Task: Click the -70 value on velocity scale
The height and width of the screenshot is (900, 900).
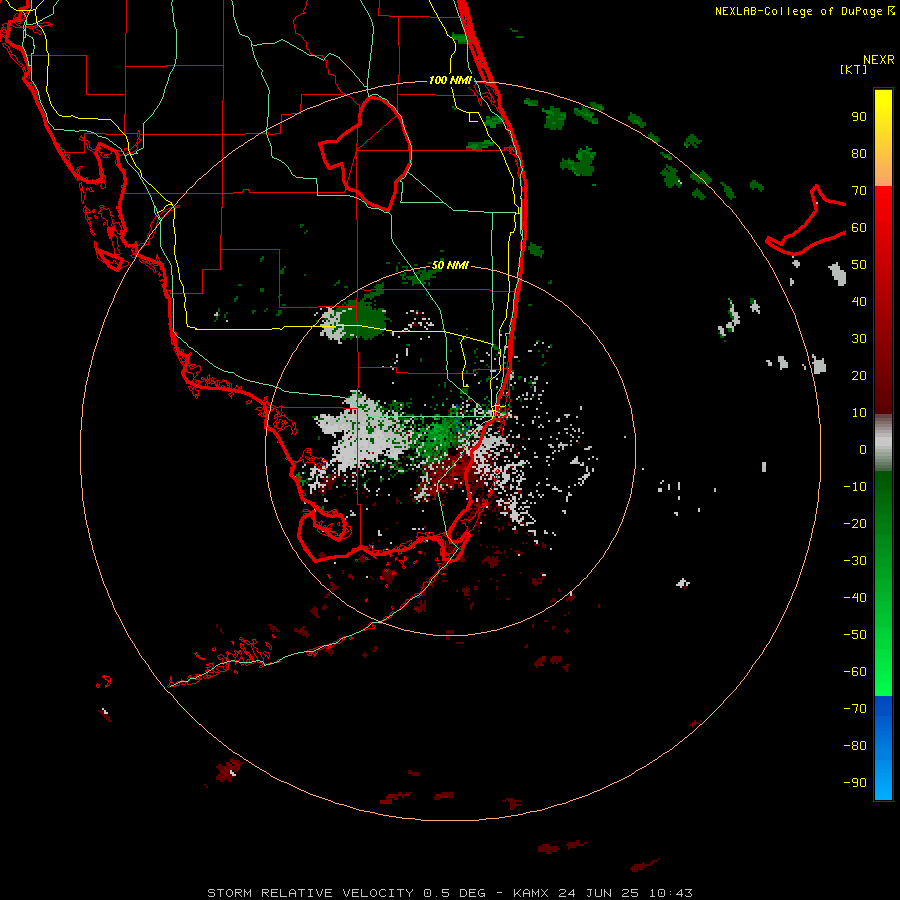Action: pos(855,709)
